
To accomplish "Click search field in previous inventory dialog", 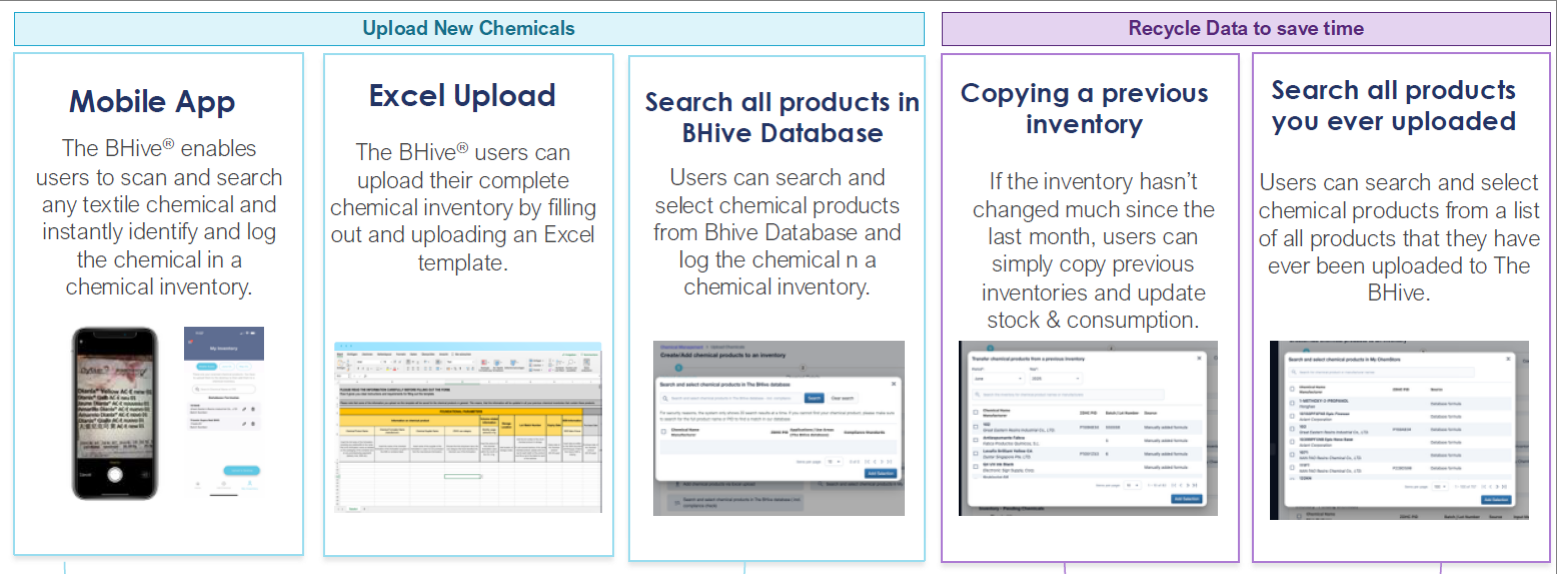I will click(x=1068, y=395).
